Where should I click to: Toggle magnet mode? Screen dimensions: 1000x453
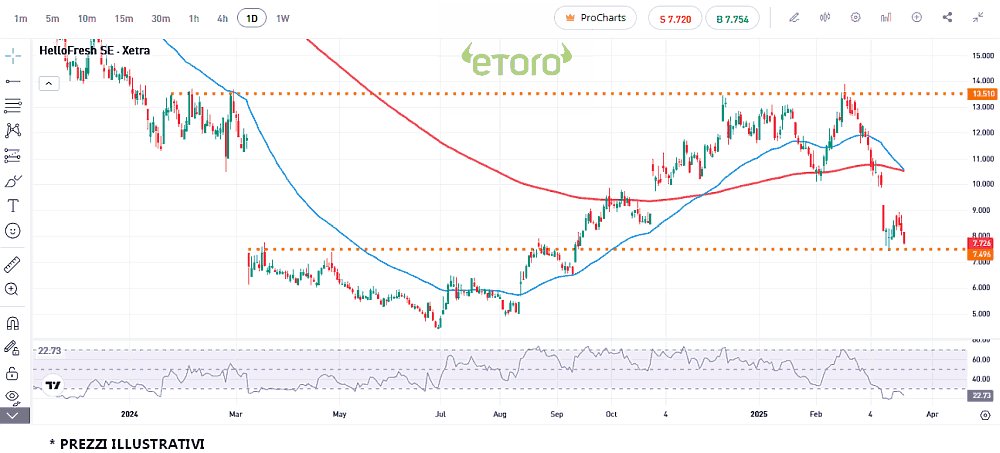pyautogui.click(x=11, y=323)
